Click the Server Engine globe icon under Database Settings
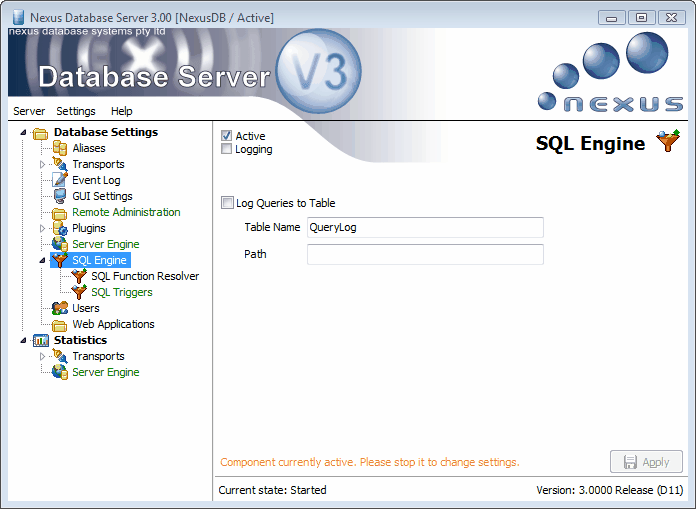Image resolution: width=696 pixels, height=509 pixels. click(x=60, y=244)
